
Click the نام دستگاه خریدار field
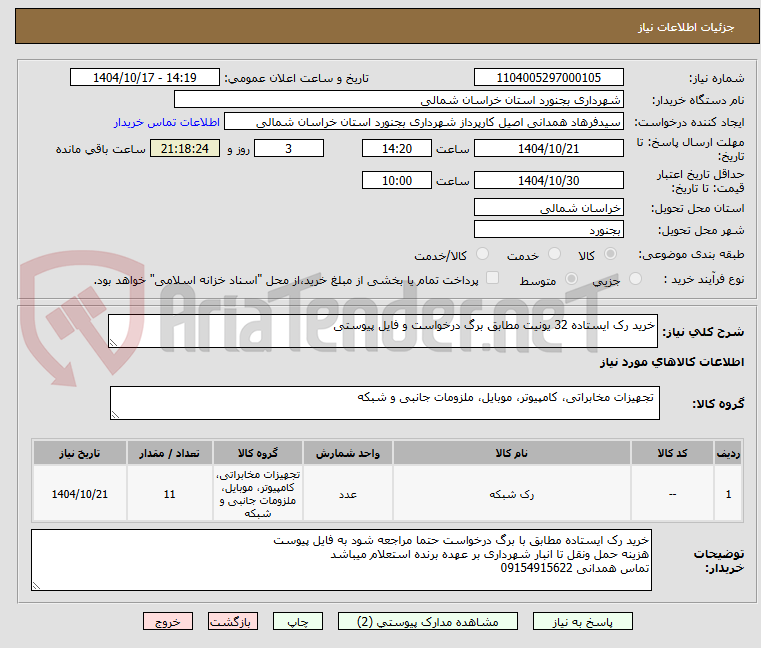click(398, 100)
